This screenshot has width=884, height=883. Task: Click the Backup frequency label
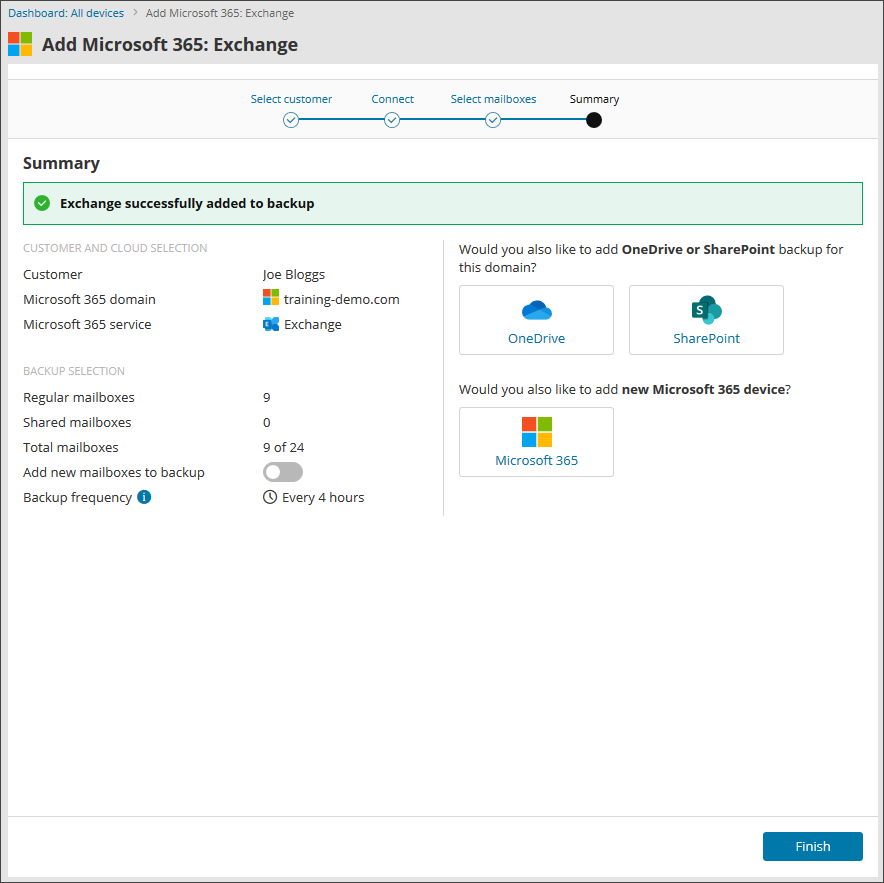point(77,497)
